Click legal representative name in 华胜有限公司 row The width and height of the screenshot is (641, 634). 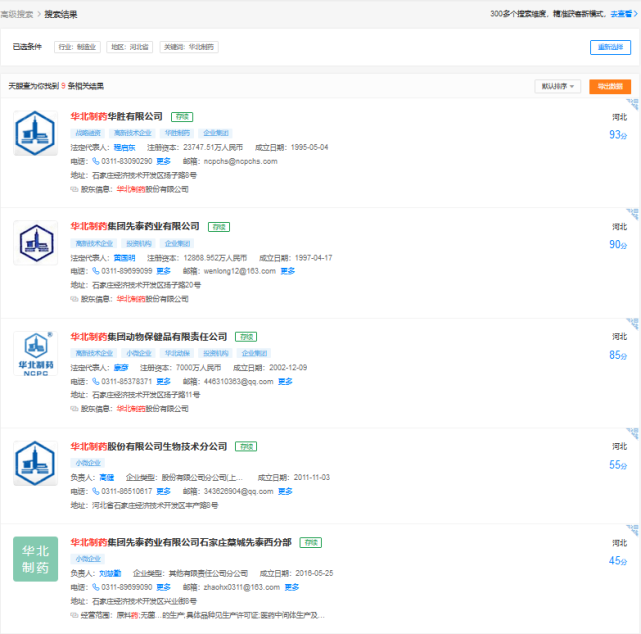[124, 148]
